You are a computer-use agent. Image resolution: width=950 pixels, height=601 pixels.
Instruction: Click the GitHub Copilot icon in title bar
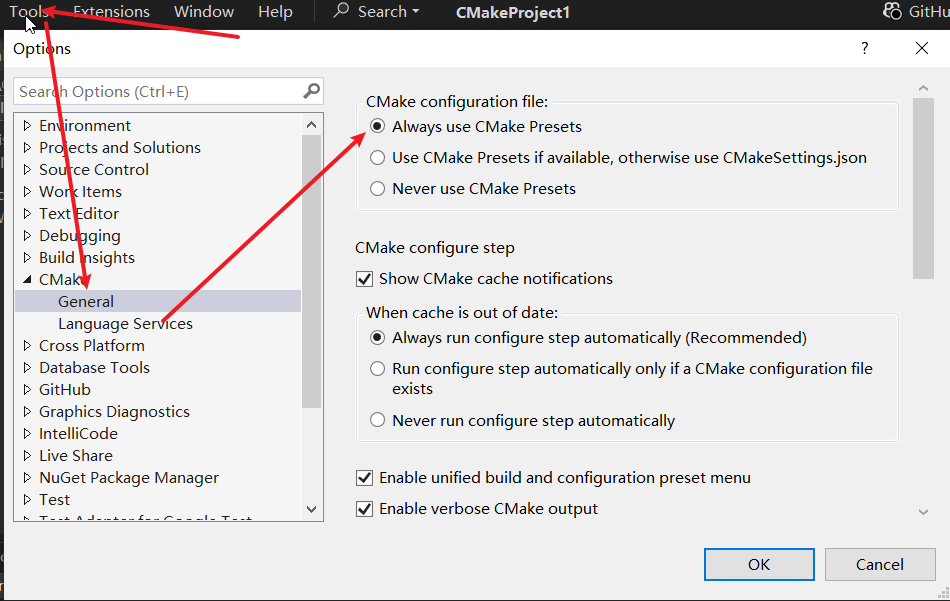pyautogui.click(x=892, y=12)
